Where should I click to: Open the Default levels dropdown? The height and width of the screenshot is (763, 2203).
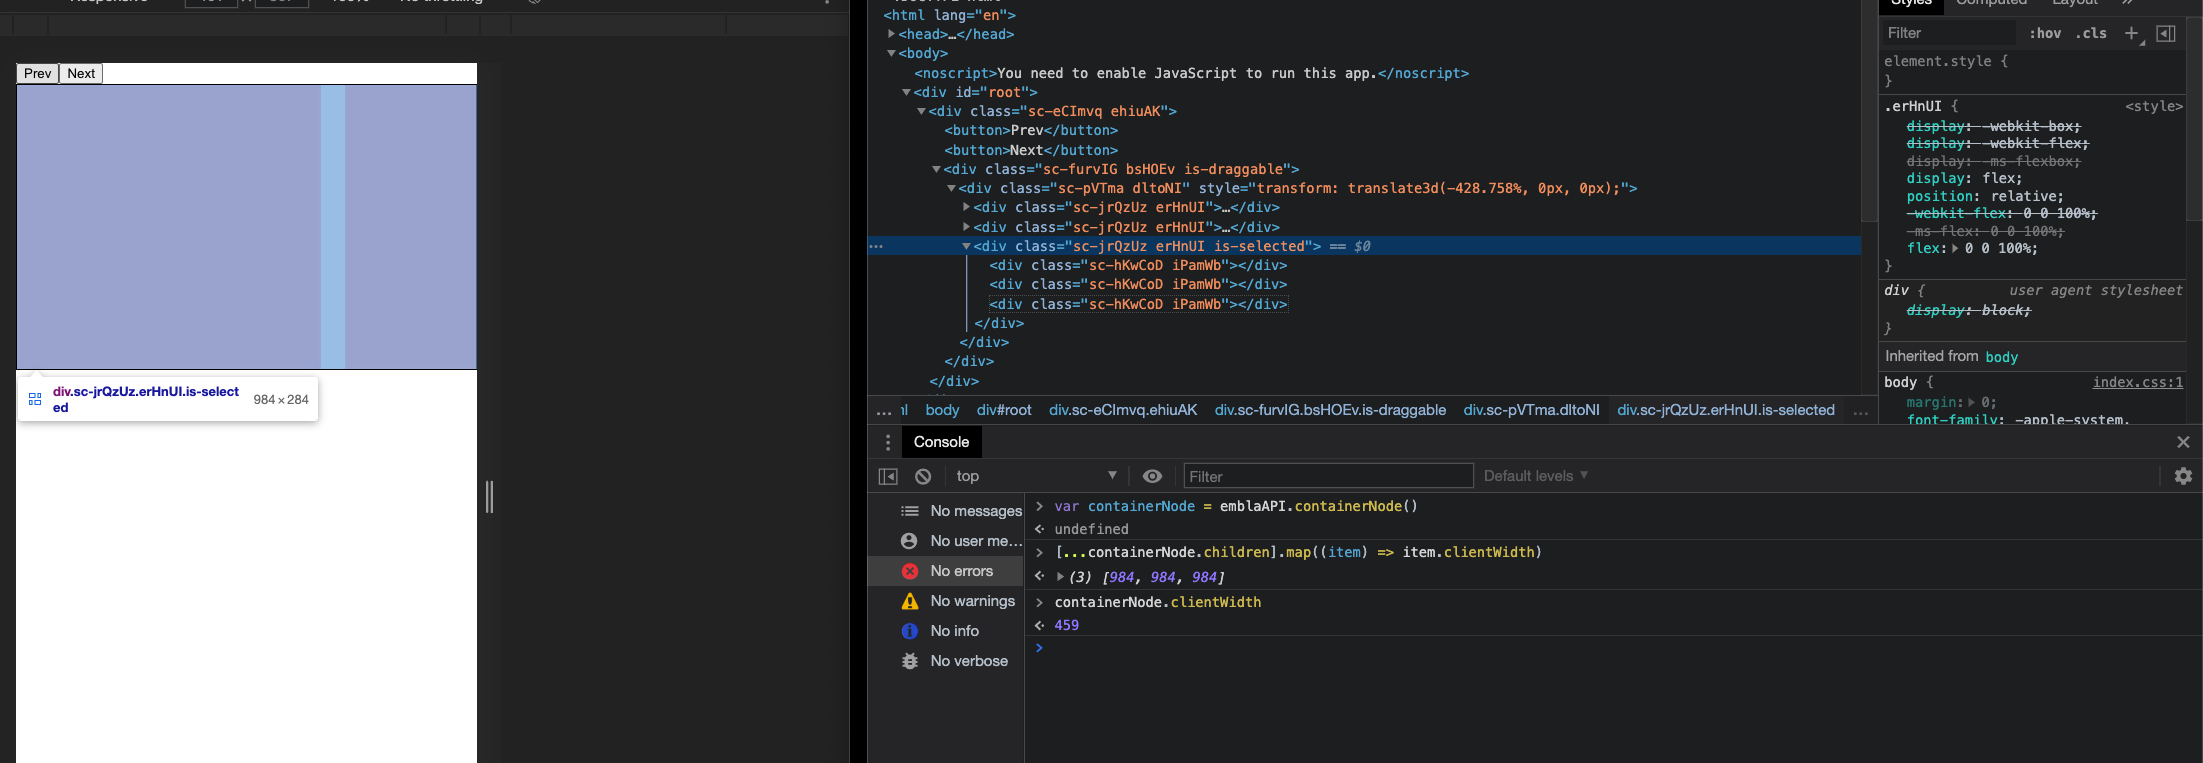[x=1535, y=476]
